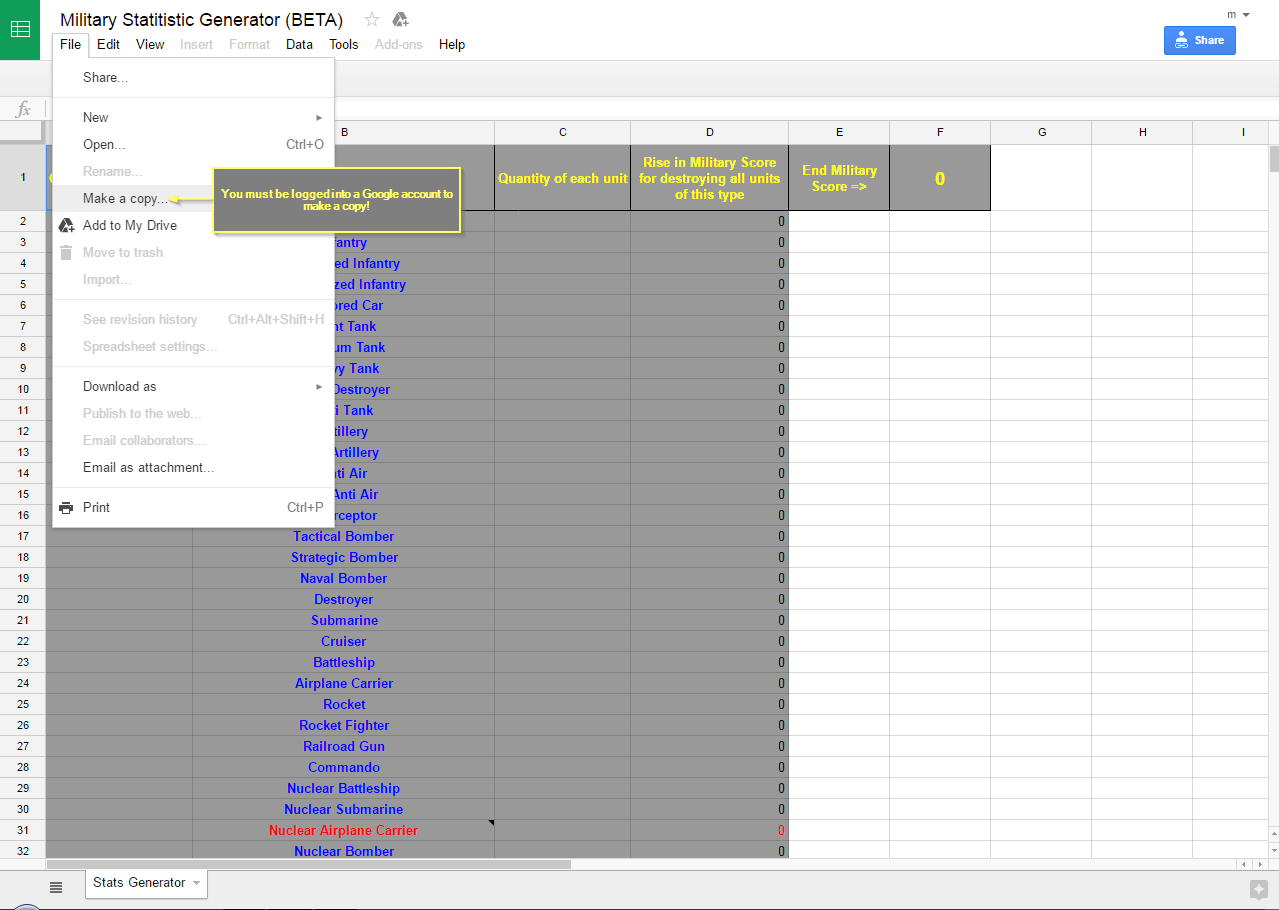Screen dimensions: 1279x910
Task: Click the Railroad Gun cell
Action: (x=344, y=747)
